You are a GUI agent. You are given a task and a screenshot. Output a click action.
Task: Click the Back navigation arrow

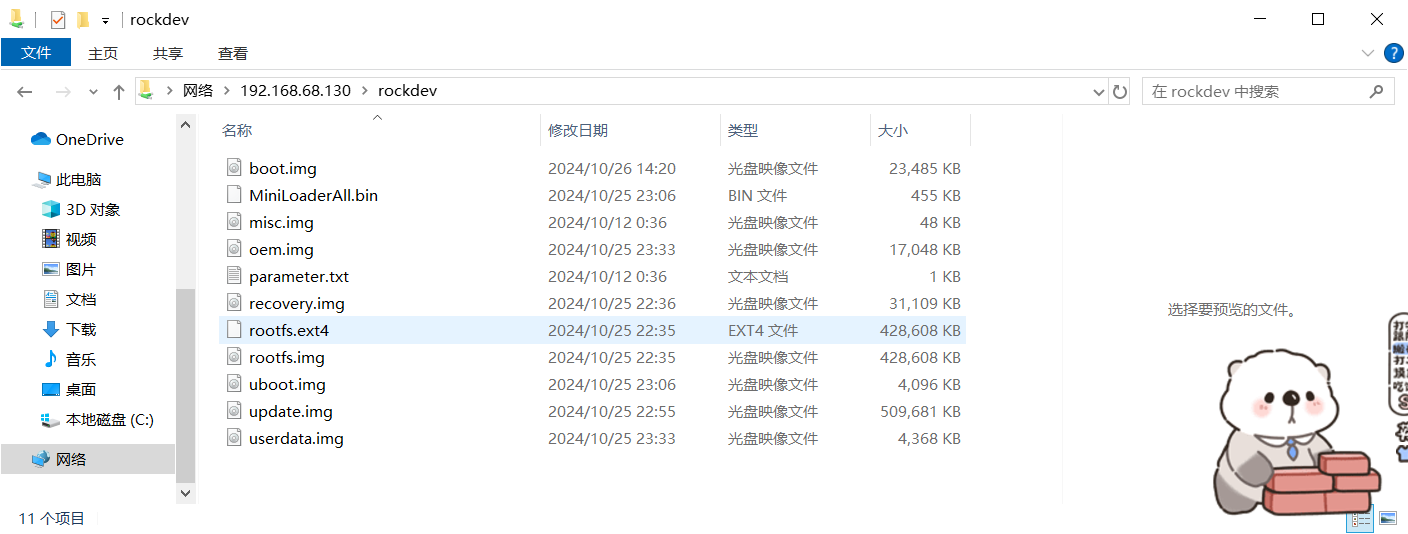[25, 91]
